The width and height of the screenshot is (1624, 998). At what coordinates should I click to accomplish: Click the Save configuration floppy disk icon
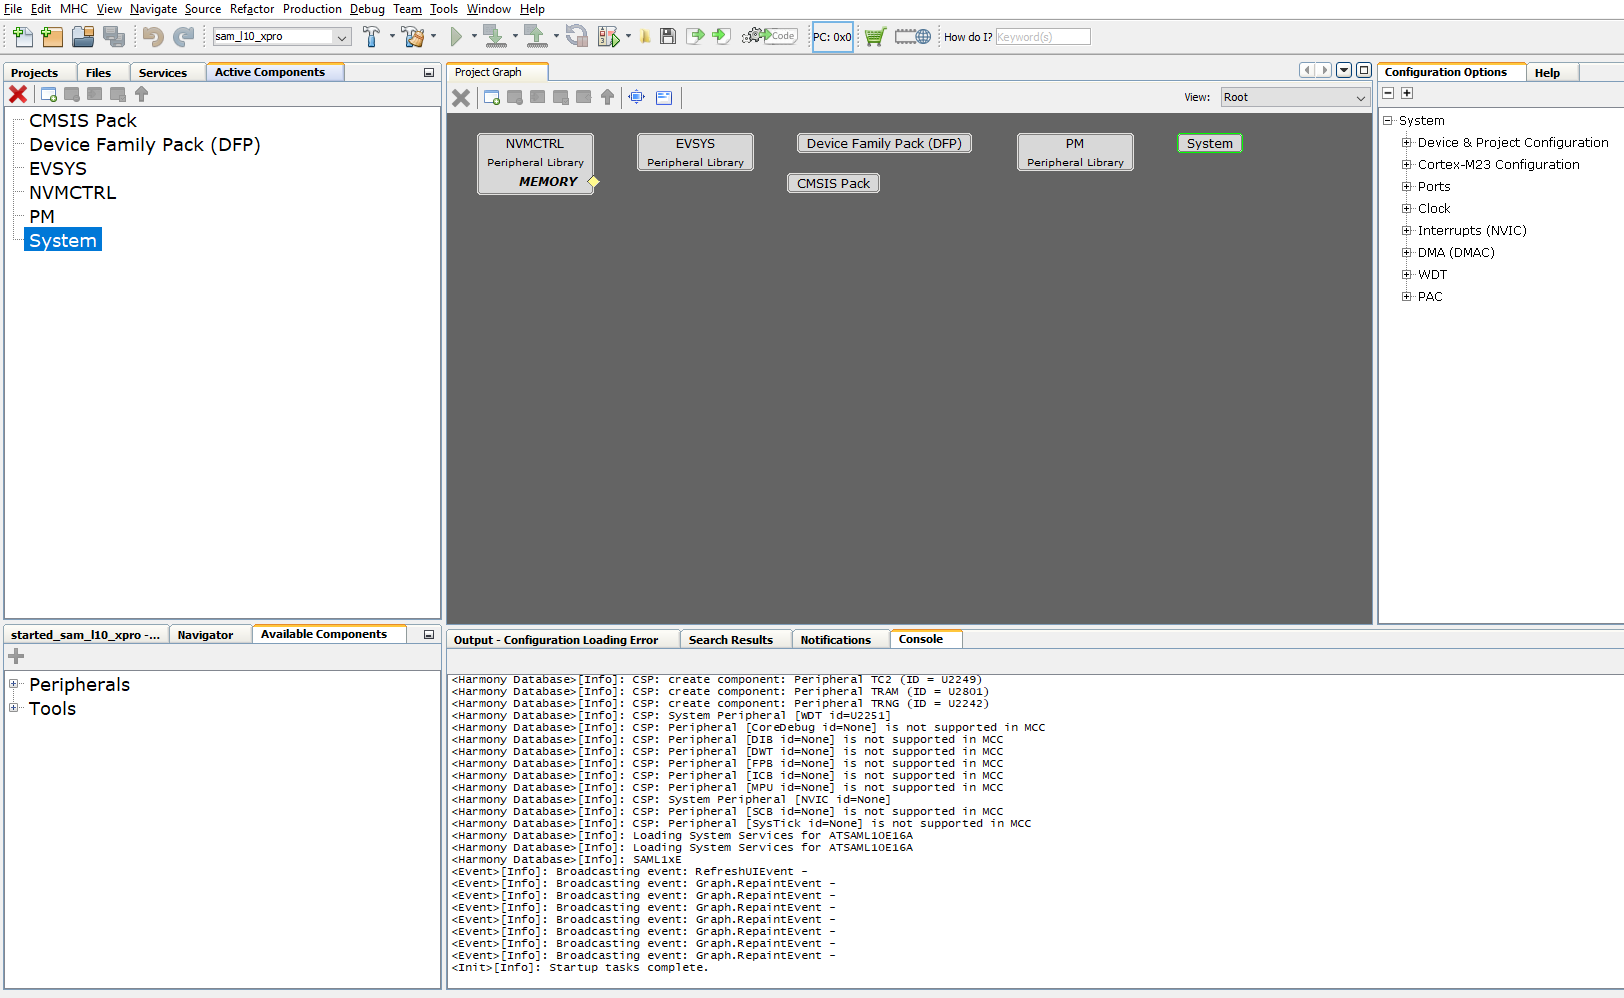pyautogui.click(x=666, y=36)
